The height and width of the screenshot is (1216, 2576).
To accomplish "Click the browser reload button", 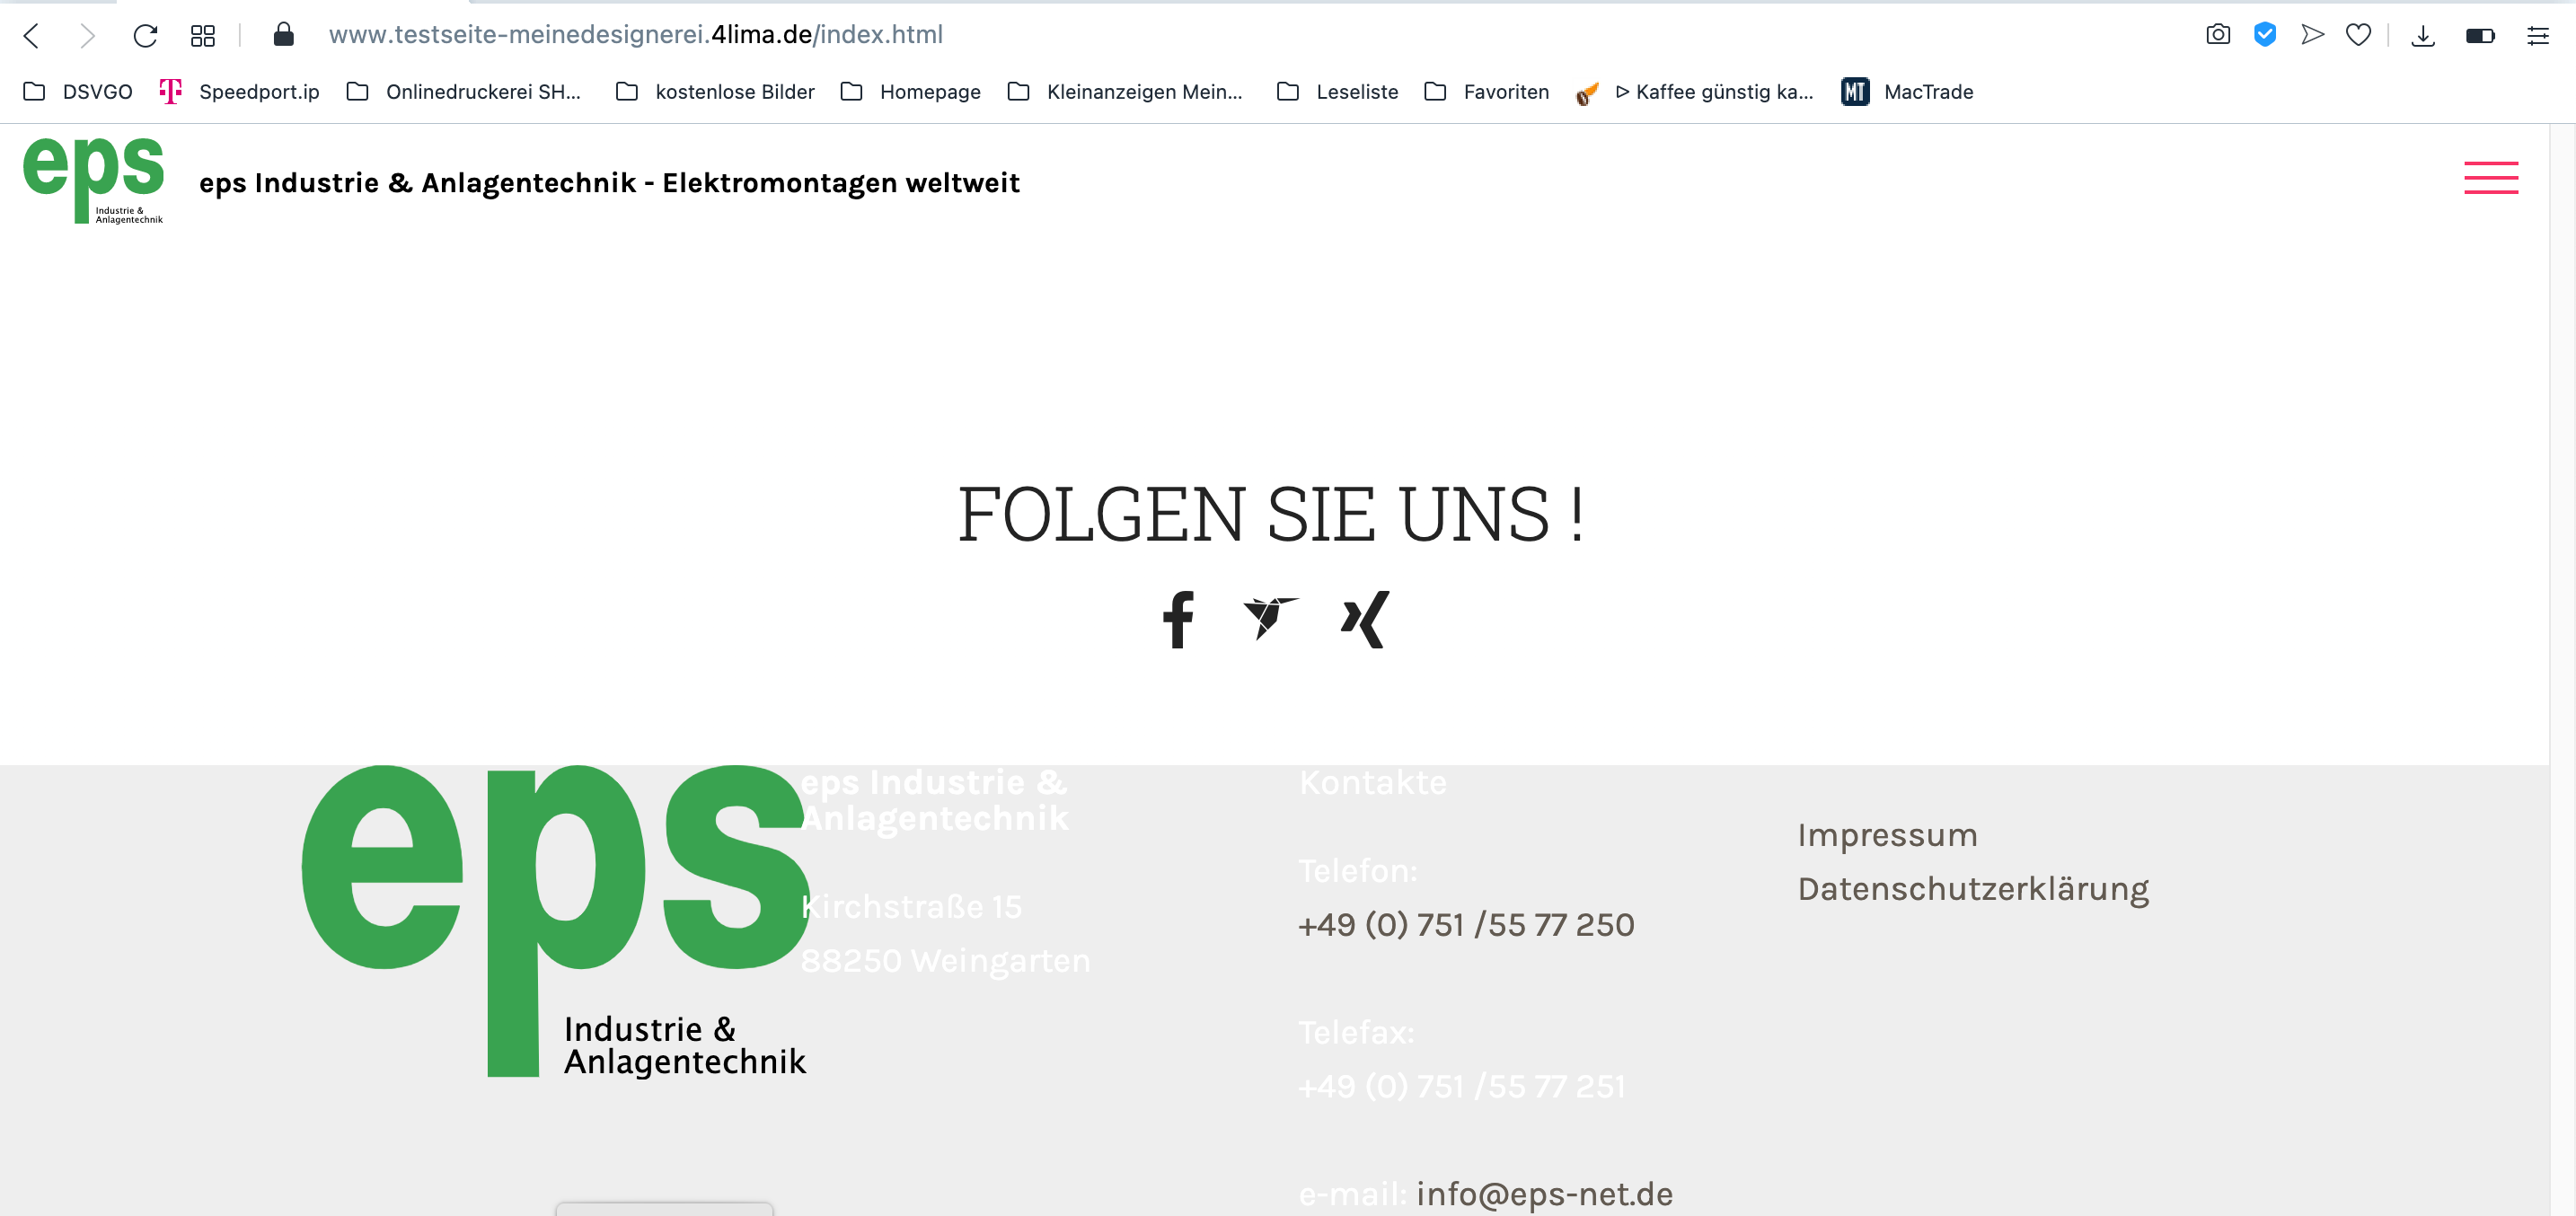I will pos(145,36).
